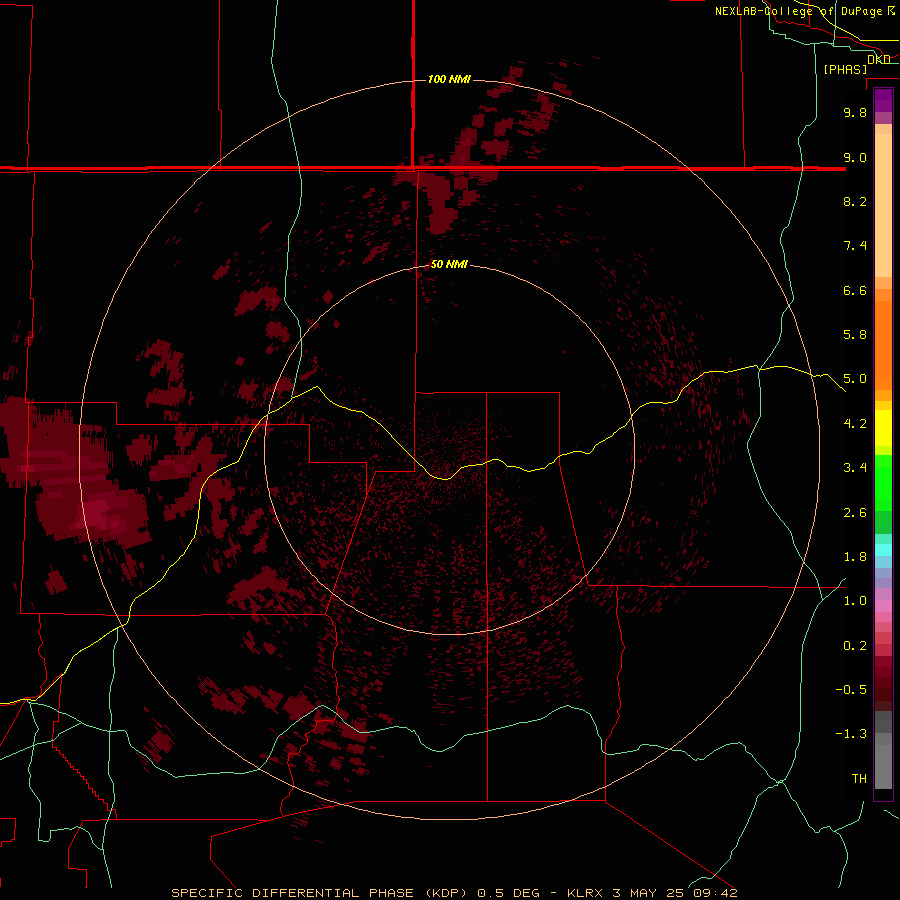Image resolution: width=900 pixels, height=900 pixels.
Task: Click the -1.3 scale value
Action: coord(851,734)
